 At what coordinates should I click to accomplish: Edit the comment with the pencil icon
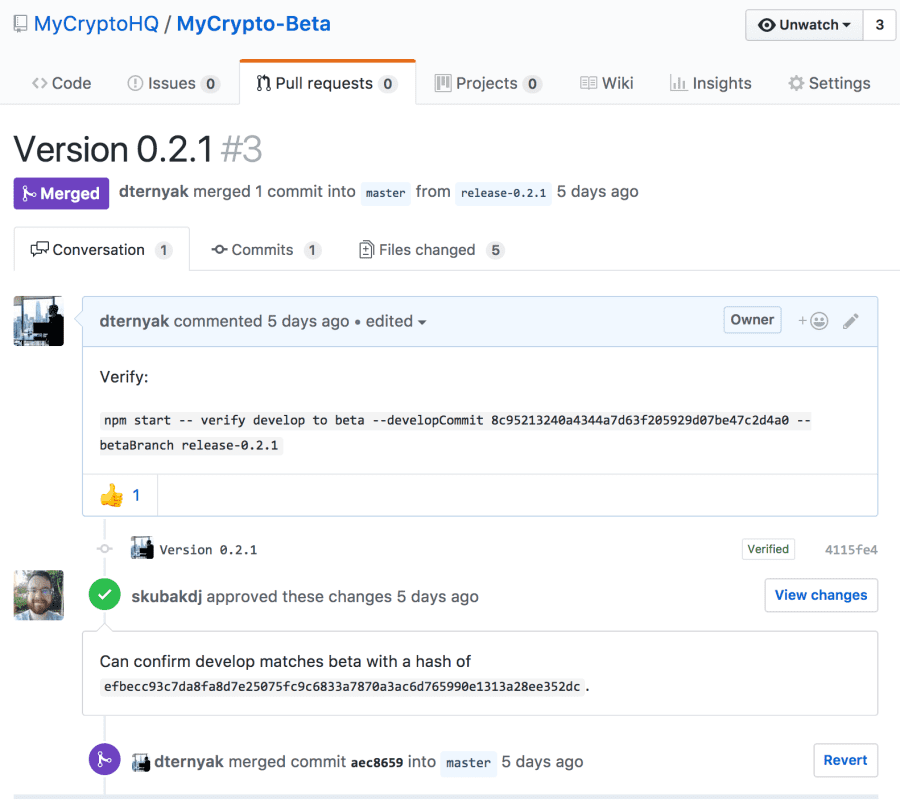[x=851, y=321]
